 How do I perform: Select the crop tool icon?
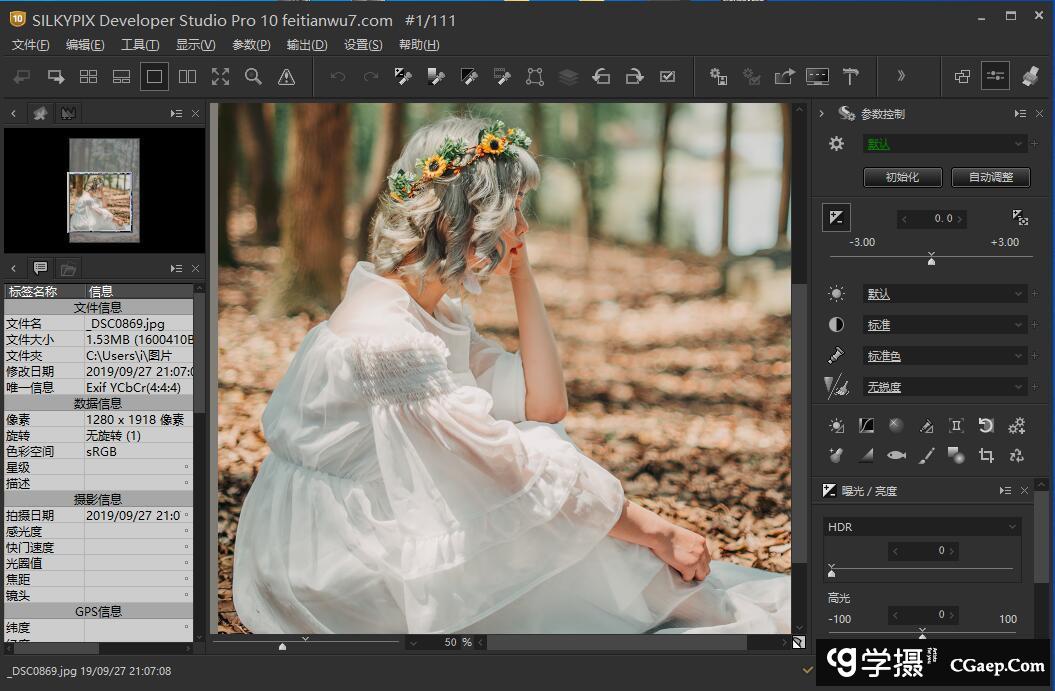tap(986, 456)
